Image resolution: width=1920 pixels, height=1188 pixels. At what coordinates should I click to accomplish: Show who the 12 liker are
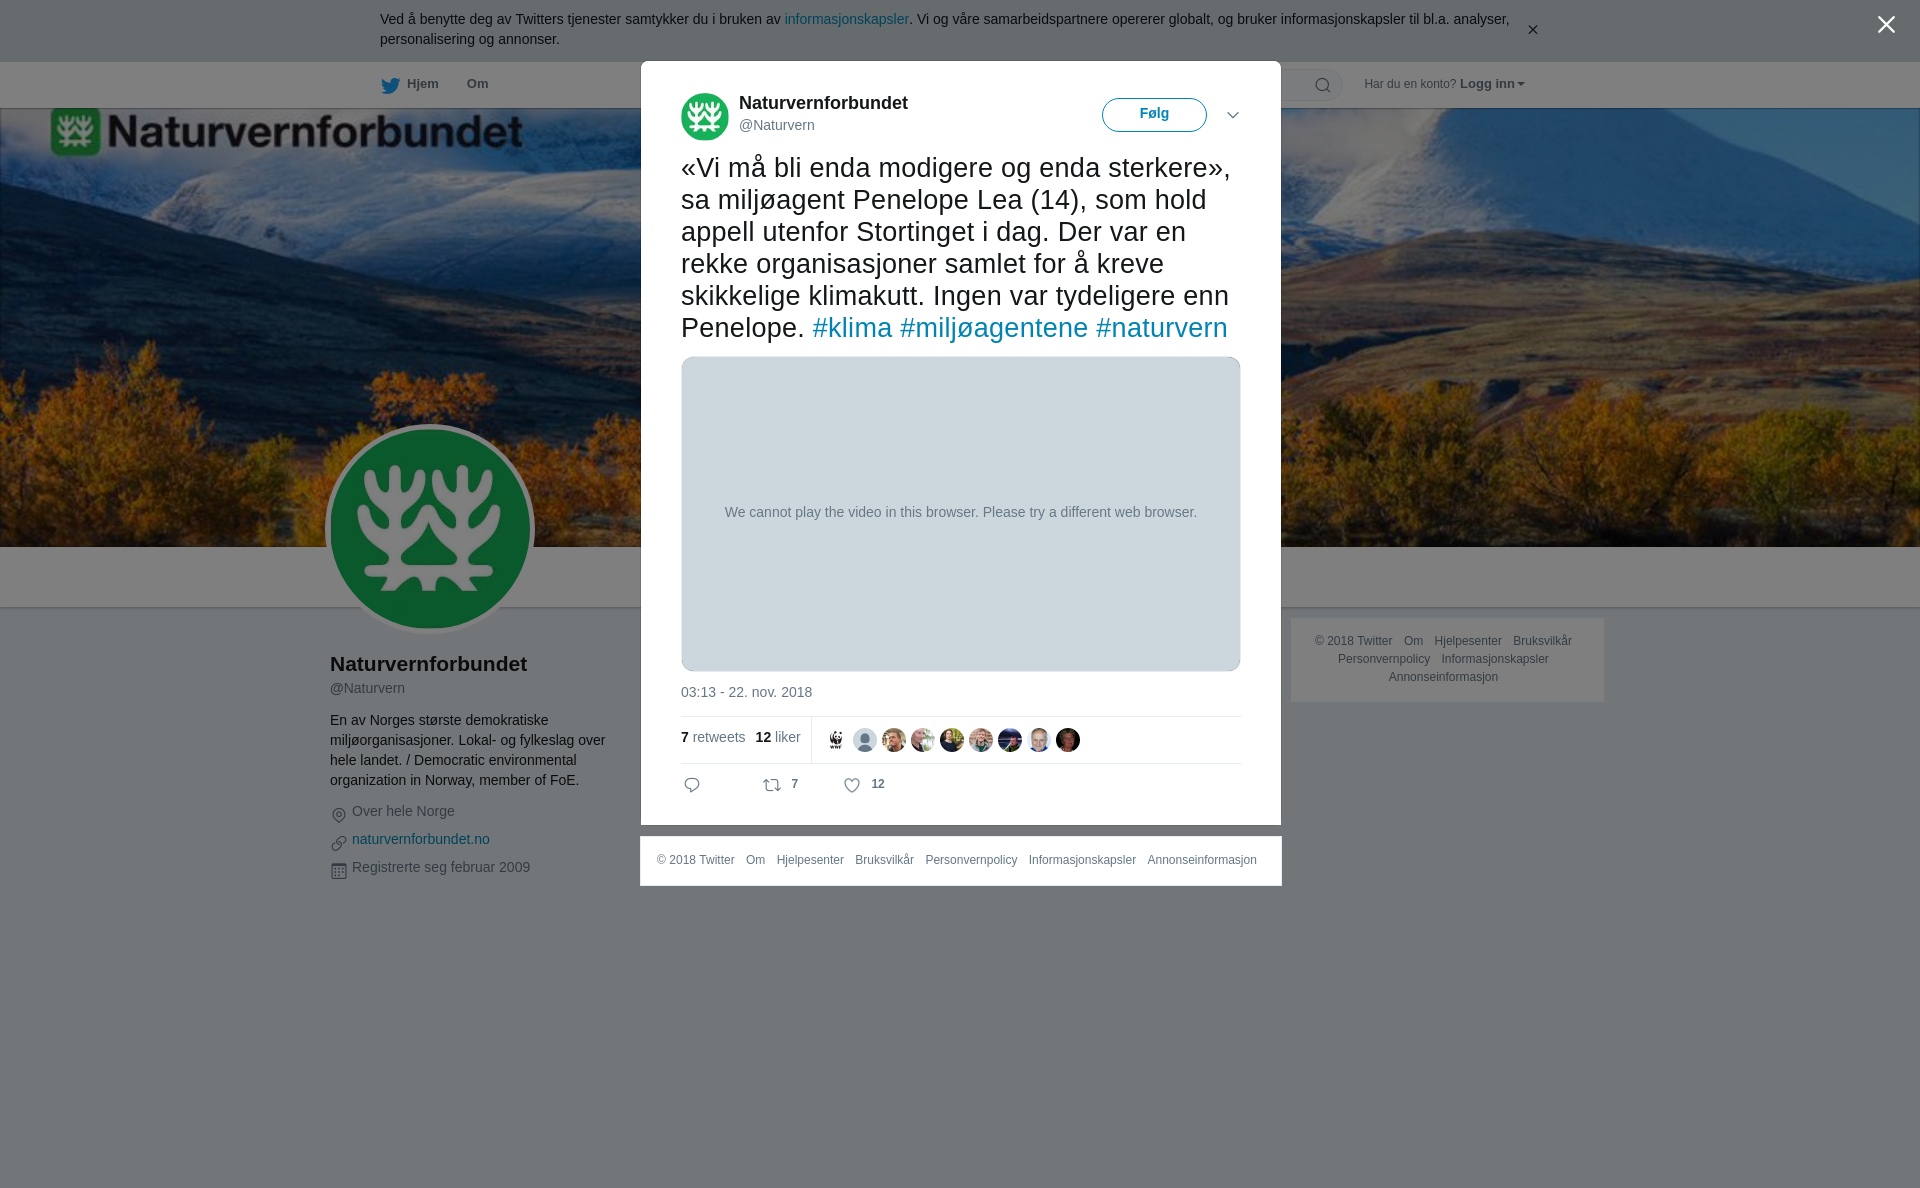click(778, 737)
